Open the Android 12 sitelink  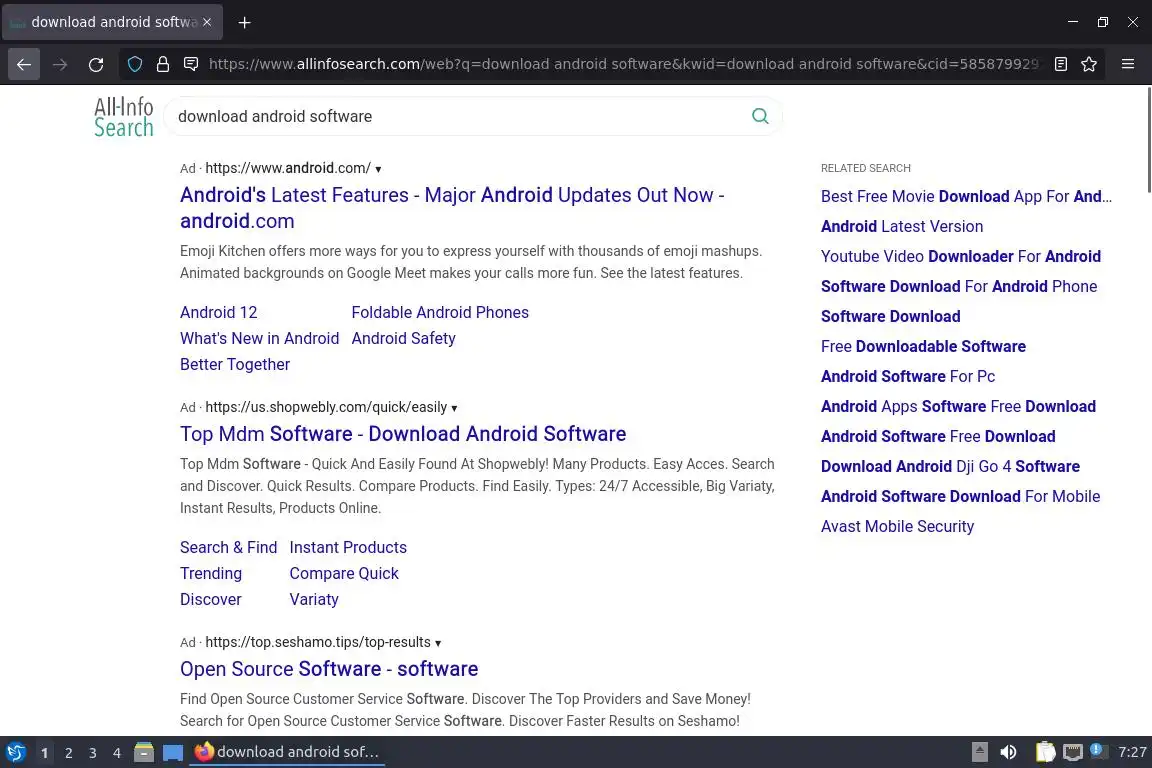pyautogui.click(x=218, y=312)
